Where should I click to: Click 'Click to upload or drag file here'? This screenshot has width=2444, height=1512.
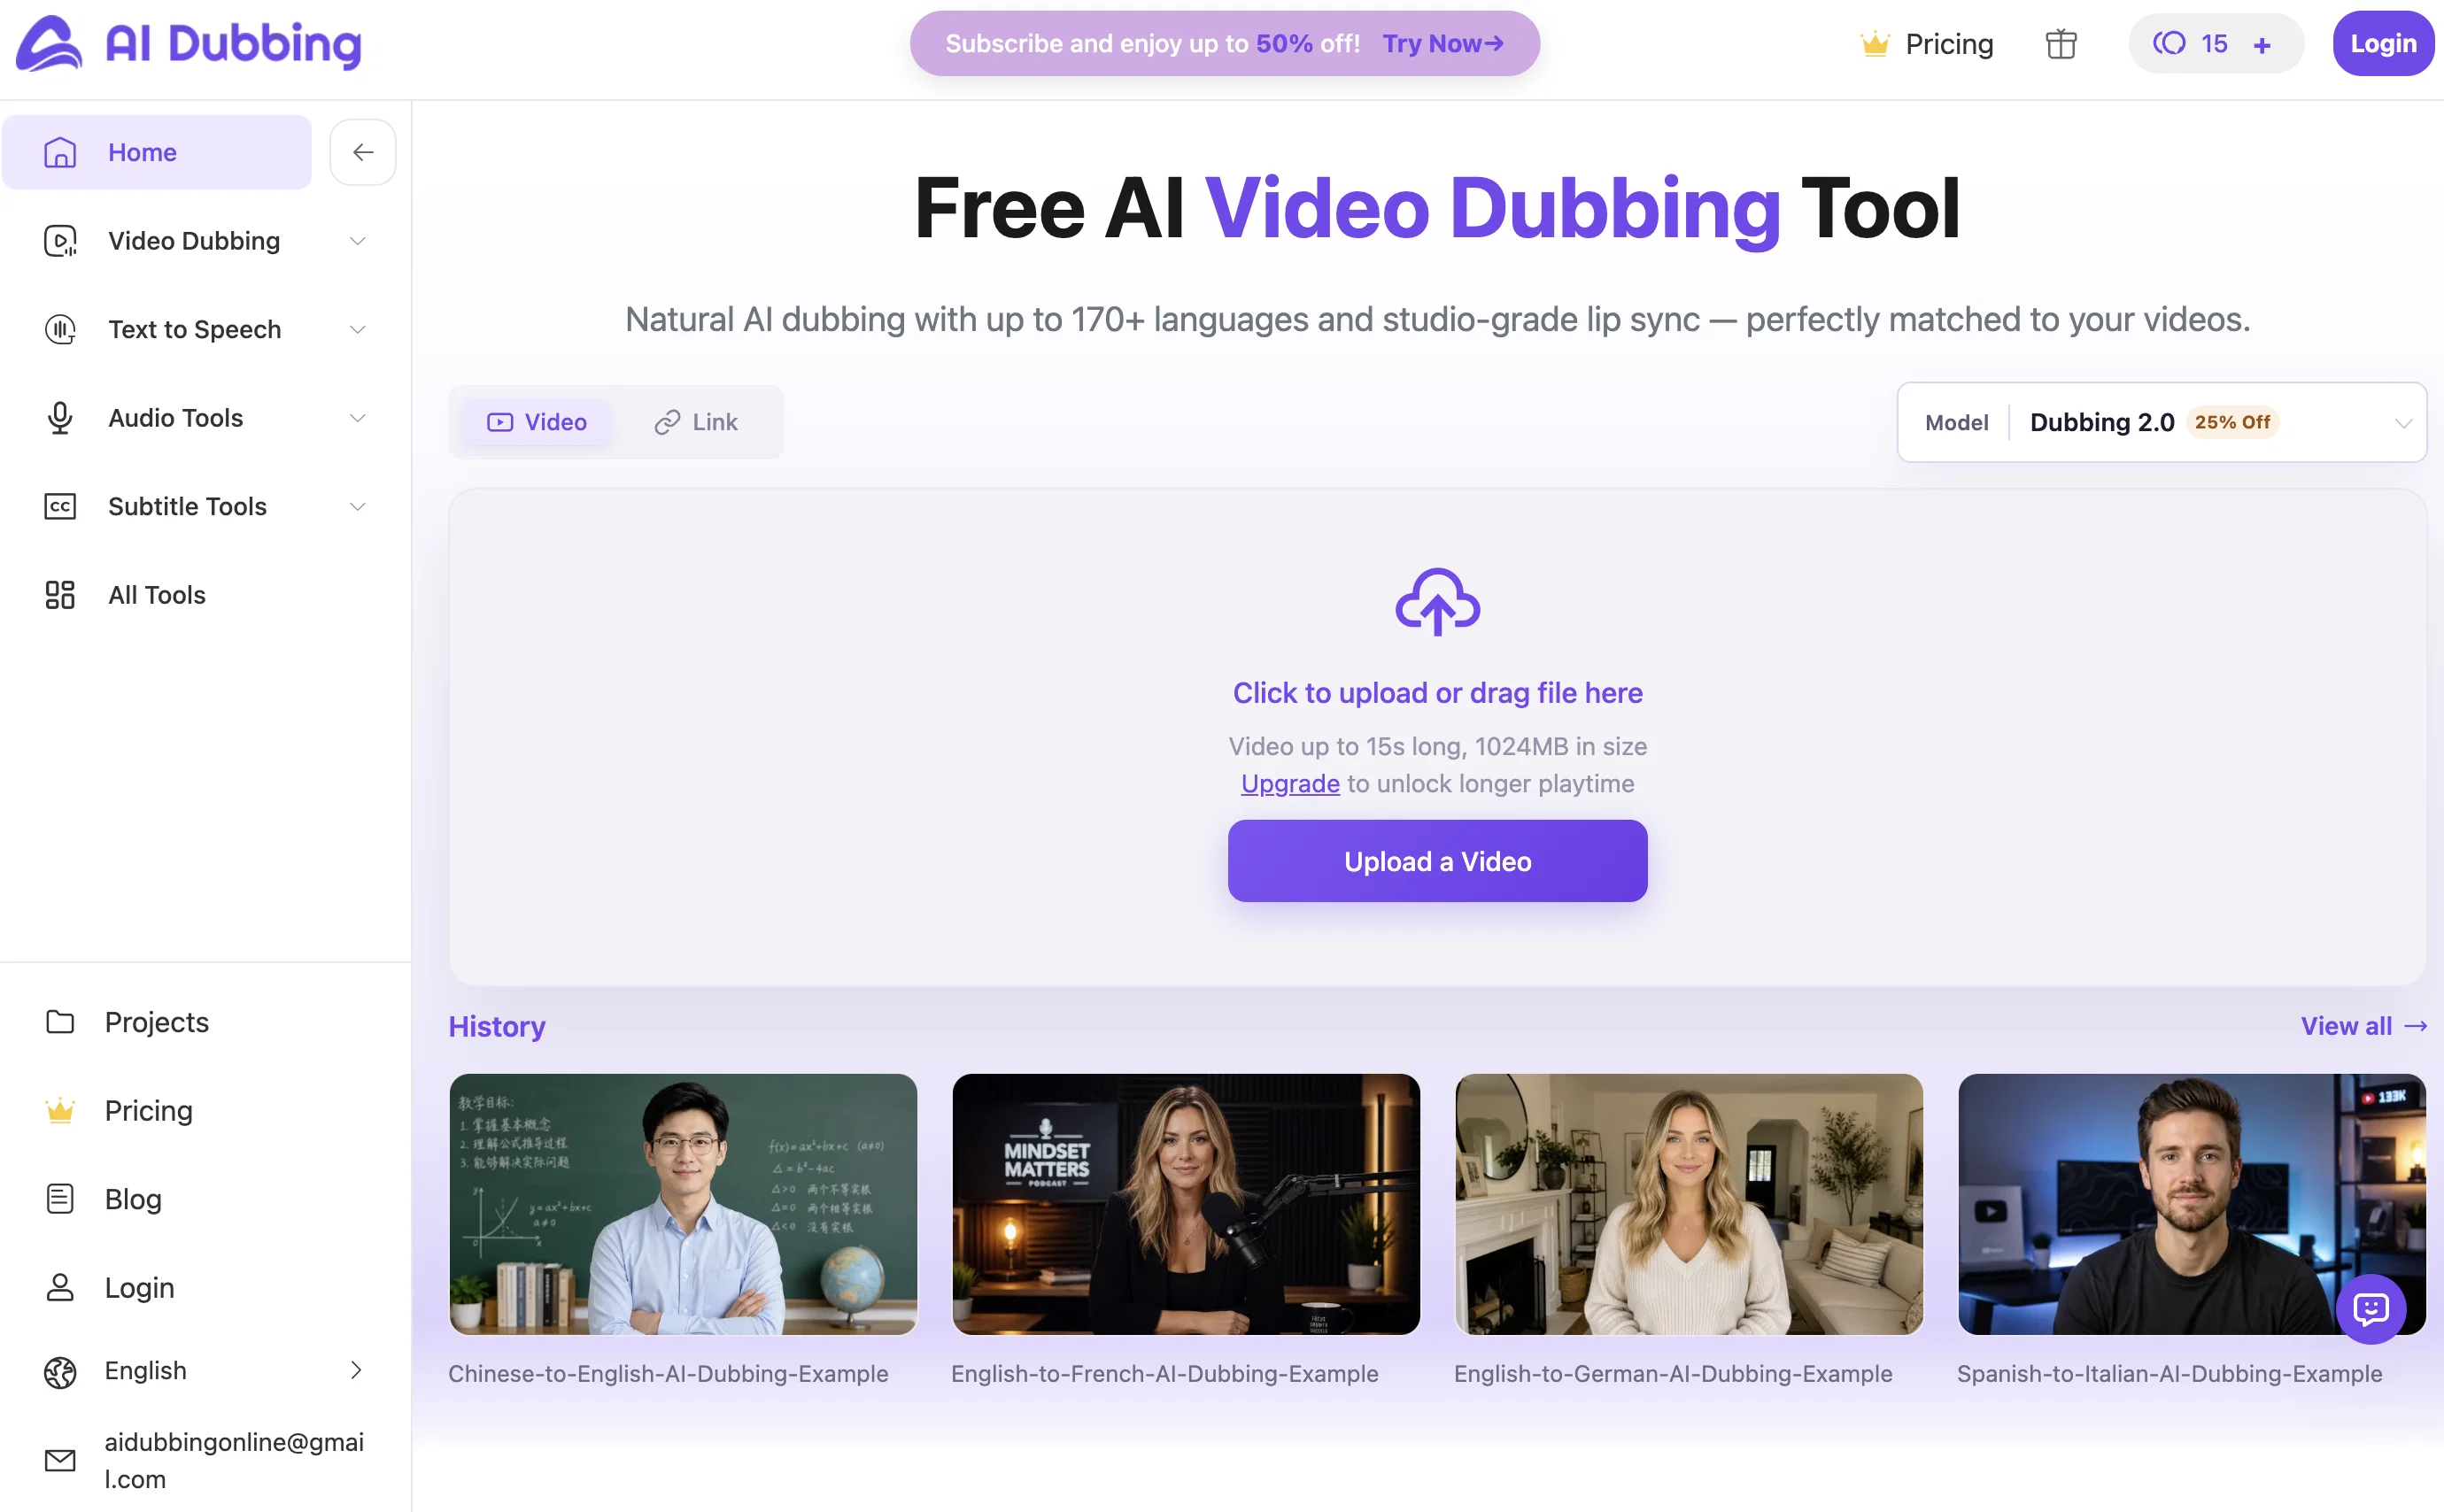point(1437,693)
